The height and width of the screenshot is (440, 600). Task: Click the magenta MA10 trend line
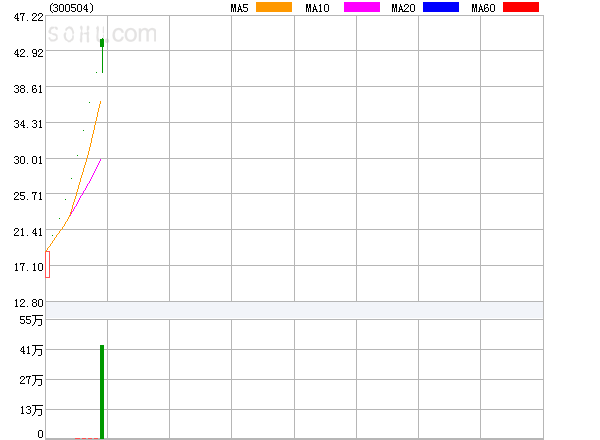tap(85, 187)
